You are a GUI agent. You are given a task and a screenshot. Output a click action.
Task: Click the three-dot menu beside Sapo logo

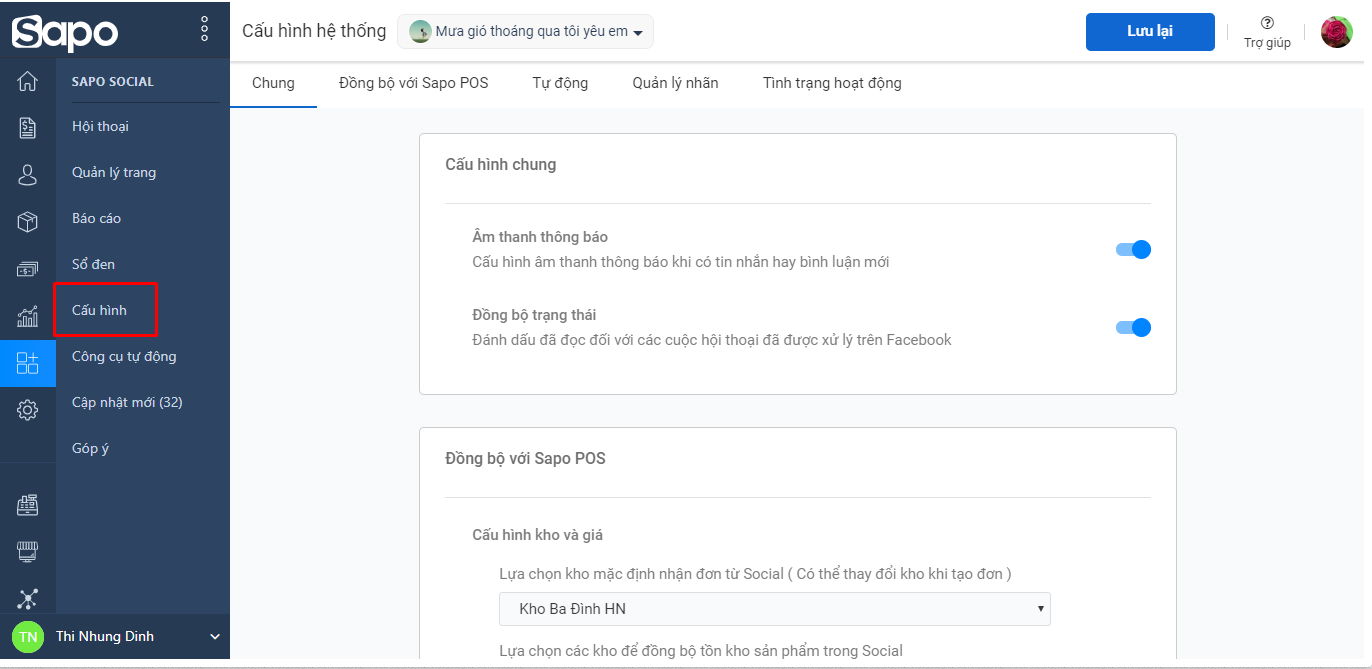point(205,29)
